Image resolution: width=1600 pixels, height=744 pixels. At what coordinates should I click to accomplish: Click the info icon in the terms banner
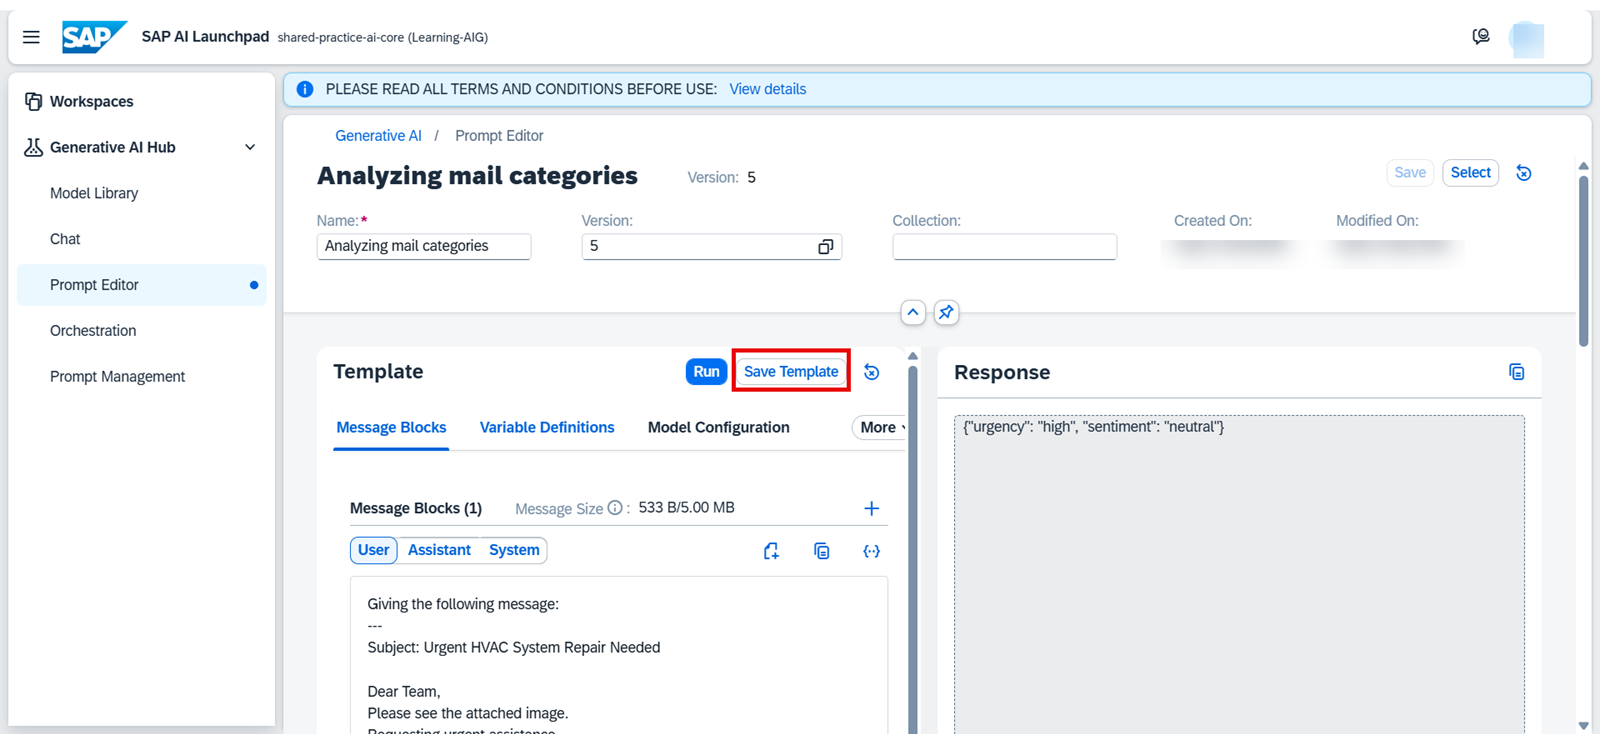tap(305, 89)
